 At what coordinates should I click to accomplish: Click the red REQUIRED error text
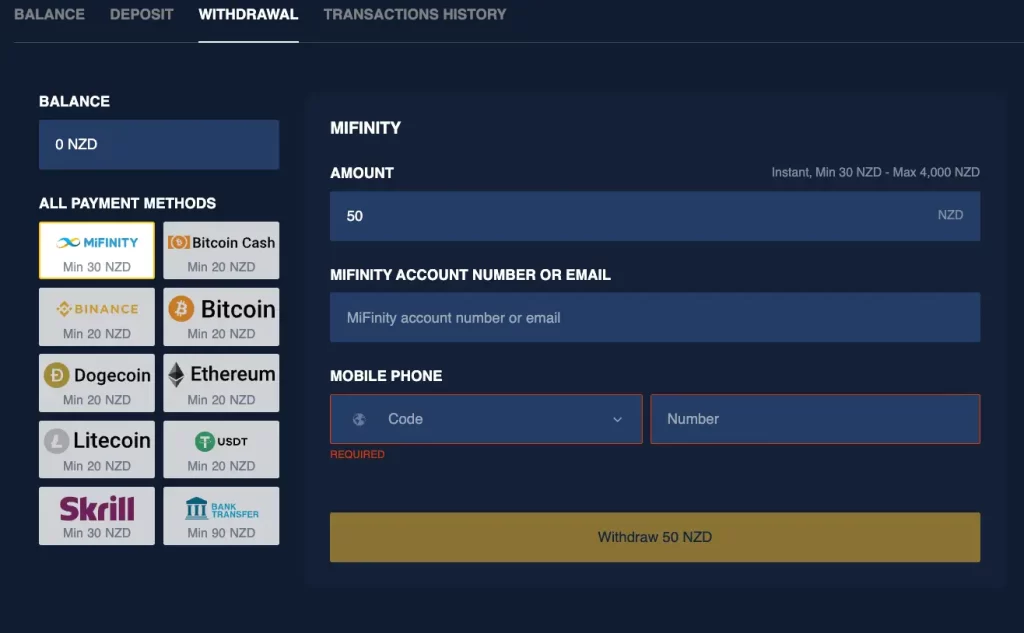click(x=357, y=454)
